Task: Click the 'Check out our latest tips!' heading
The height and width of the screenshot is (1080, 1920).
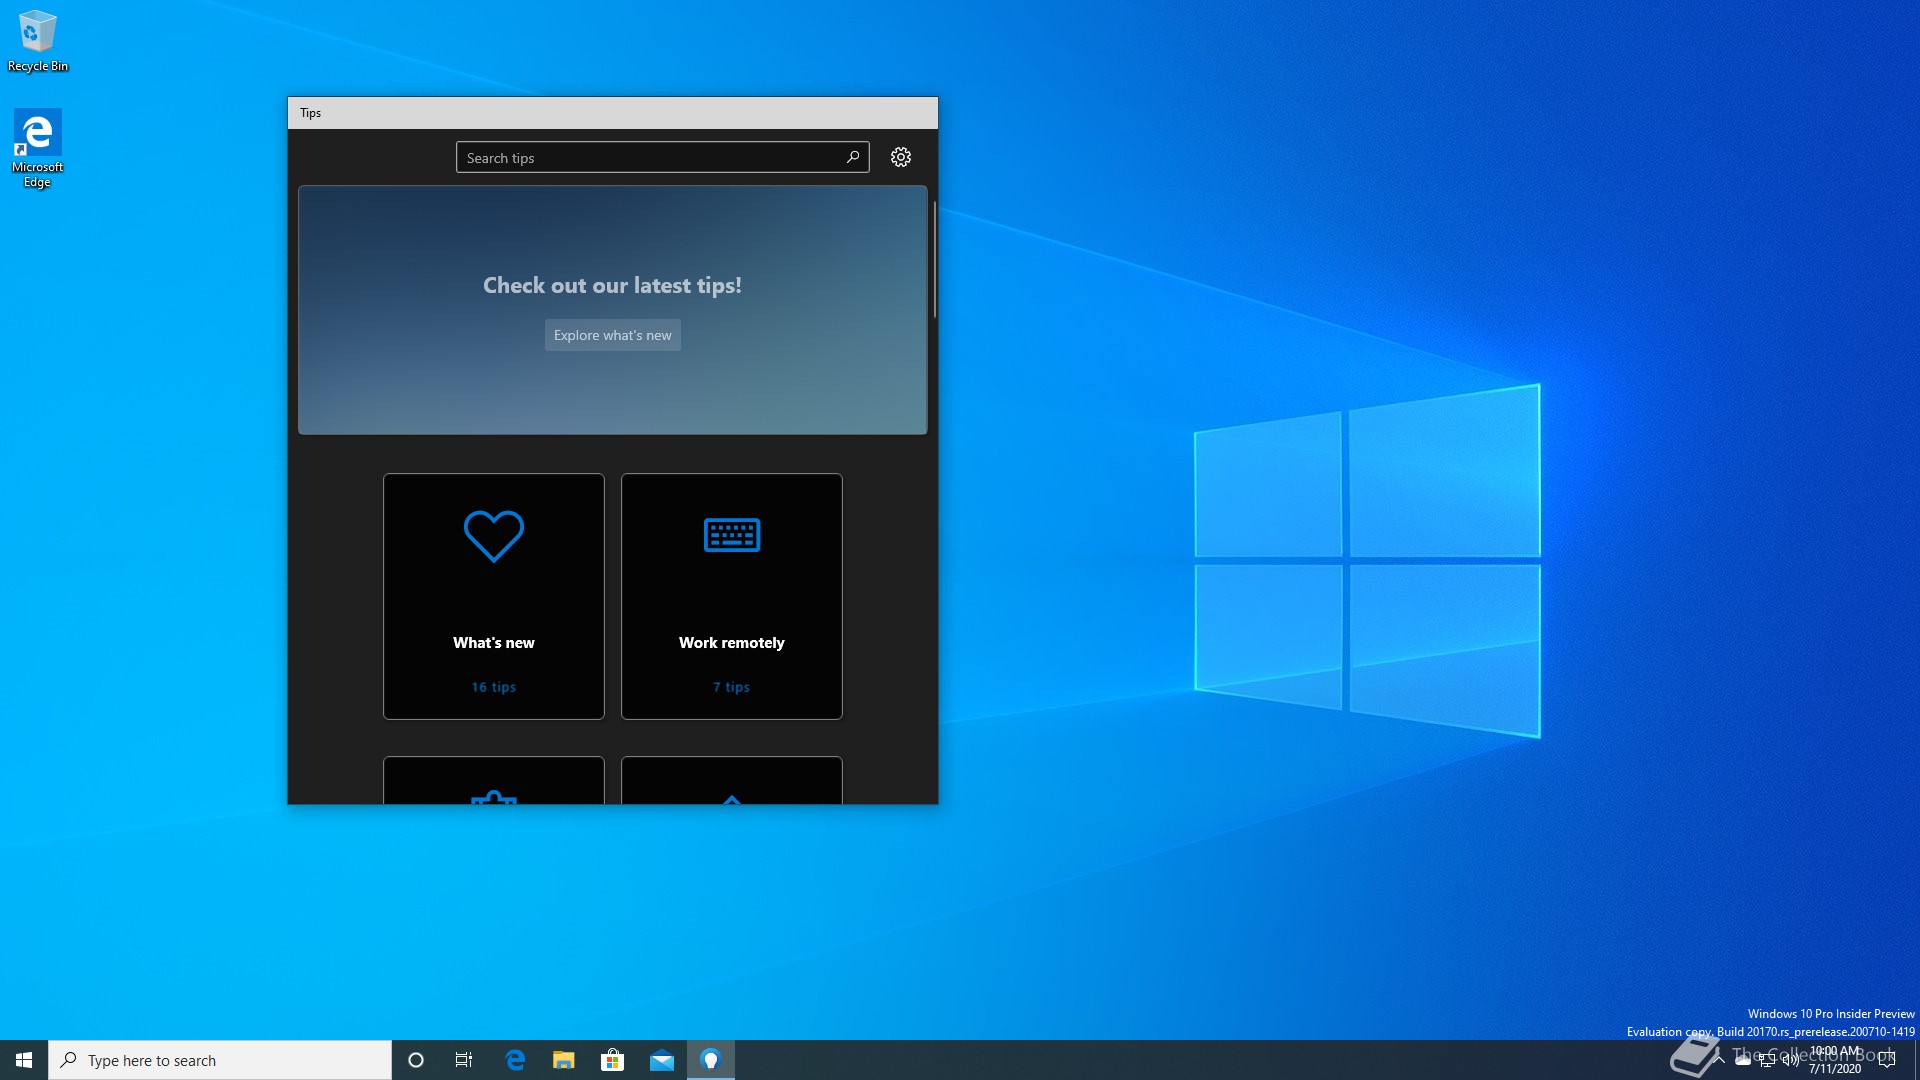Action: tap(613, 285)
